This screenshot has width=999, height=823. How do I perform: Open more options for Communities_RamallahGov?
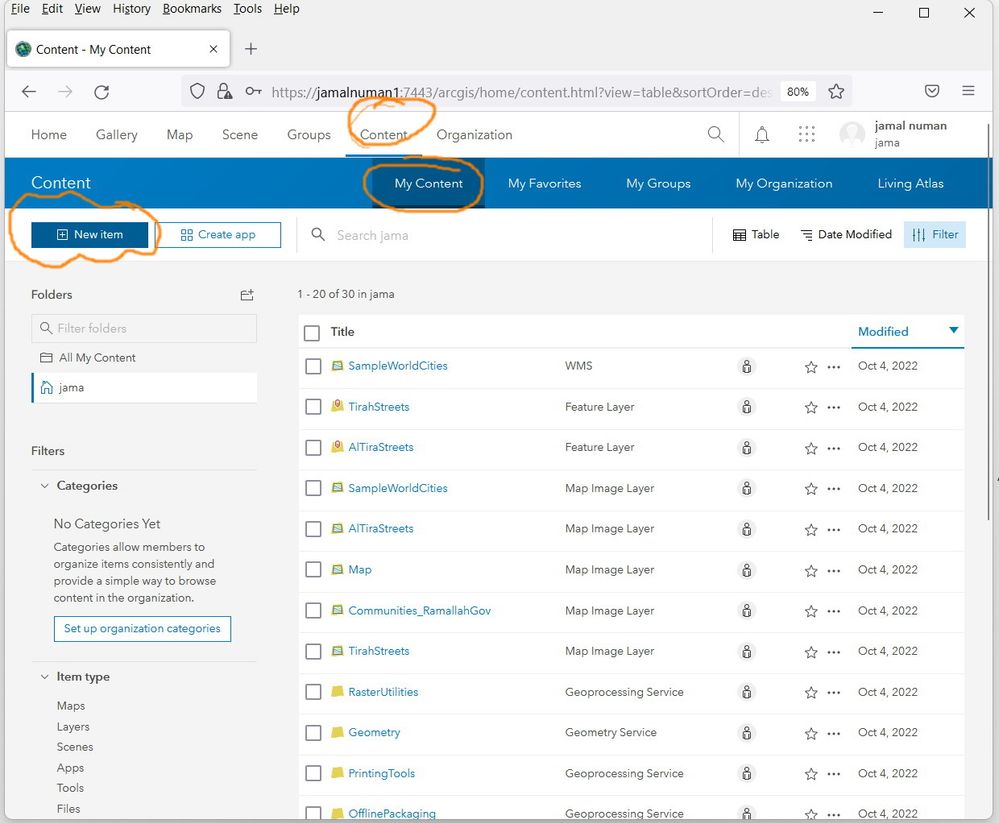point(833,612)
